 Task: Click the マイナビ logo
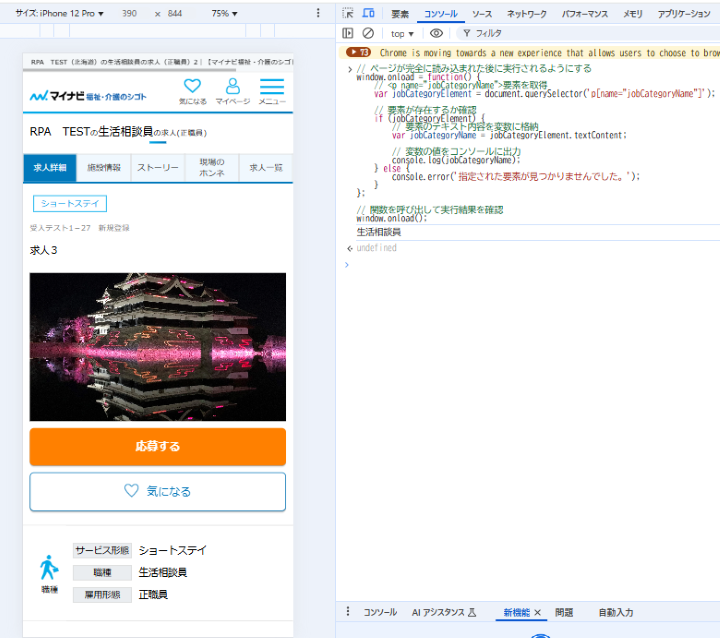point(88,96)
